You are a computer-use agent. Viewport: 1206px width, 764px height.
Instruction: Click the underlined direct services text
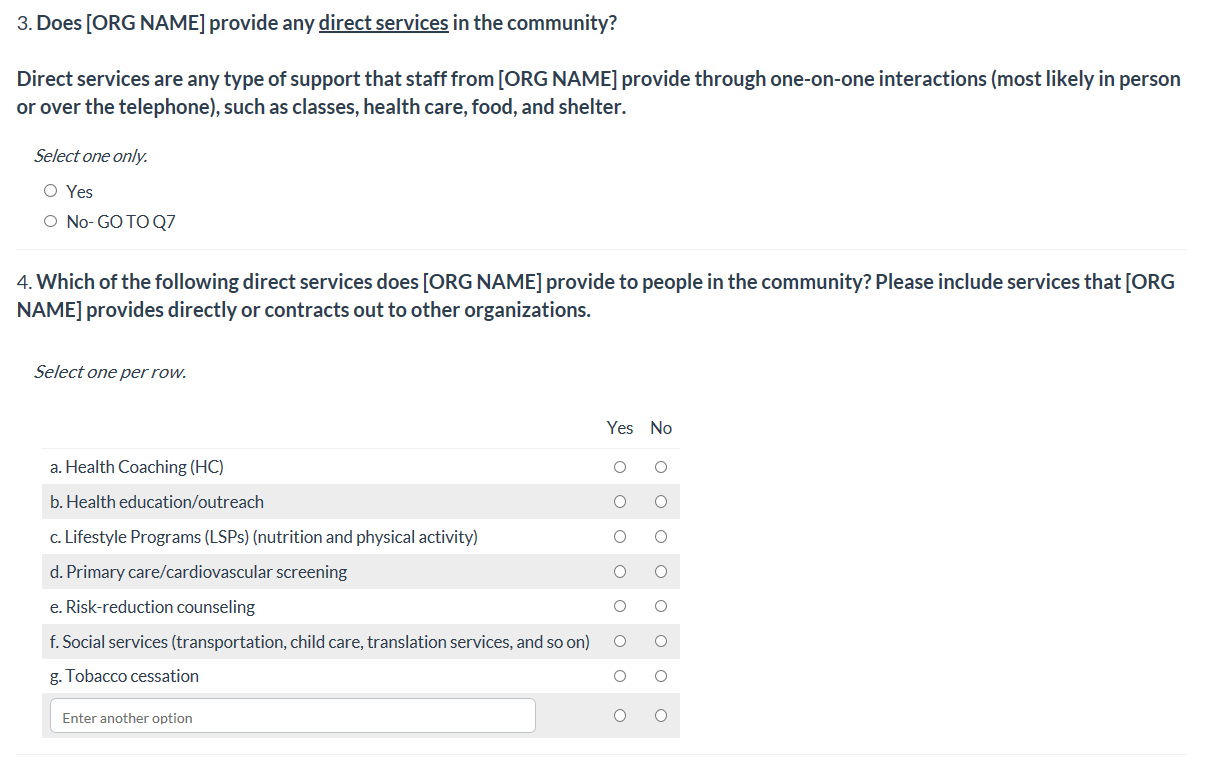click(x=383, y=22)
